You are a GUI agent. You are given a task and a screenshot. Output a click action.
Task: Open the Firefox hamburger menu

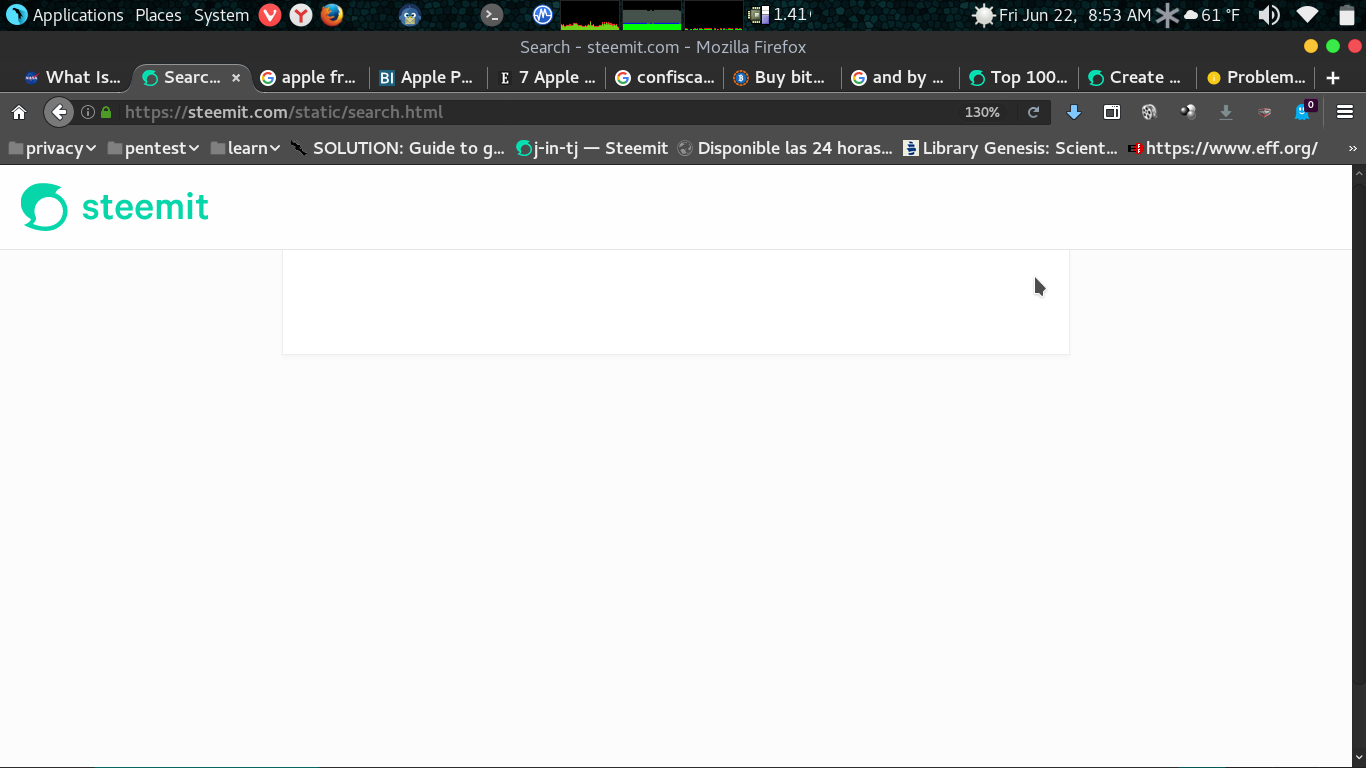pyautogui.click(x=1345, y=112)
